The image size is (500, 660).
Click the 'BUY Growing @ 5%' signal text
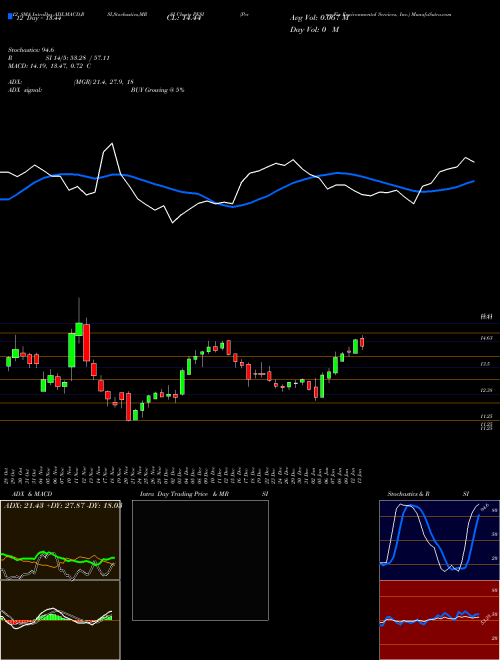tap(157, 90)
